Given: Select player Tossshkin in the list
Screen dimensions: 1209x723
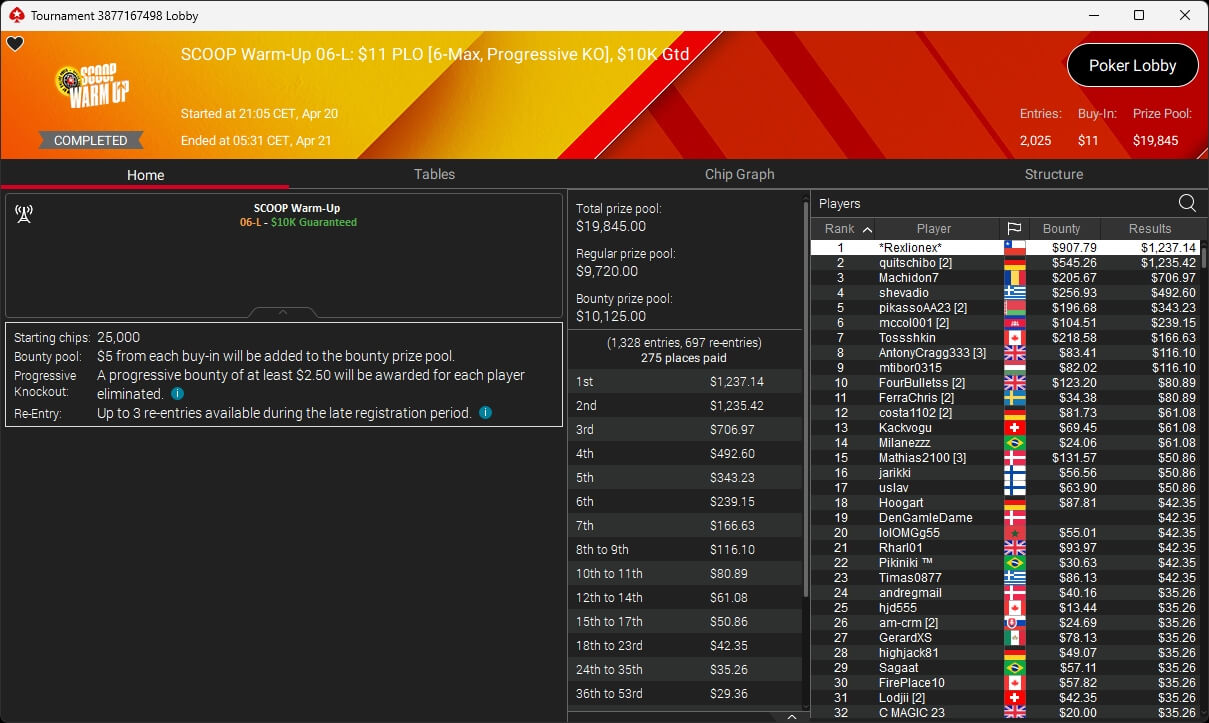Looking at the screenshot, I should point(1005,338).
